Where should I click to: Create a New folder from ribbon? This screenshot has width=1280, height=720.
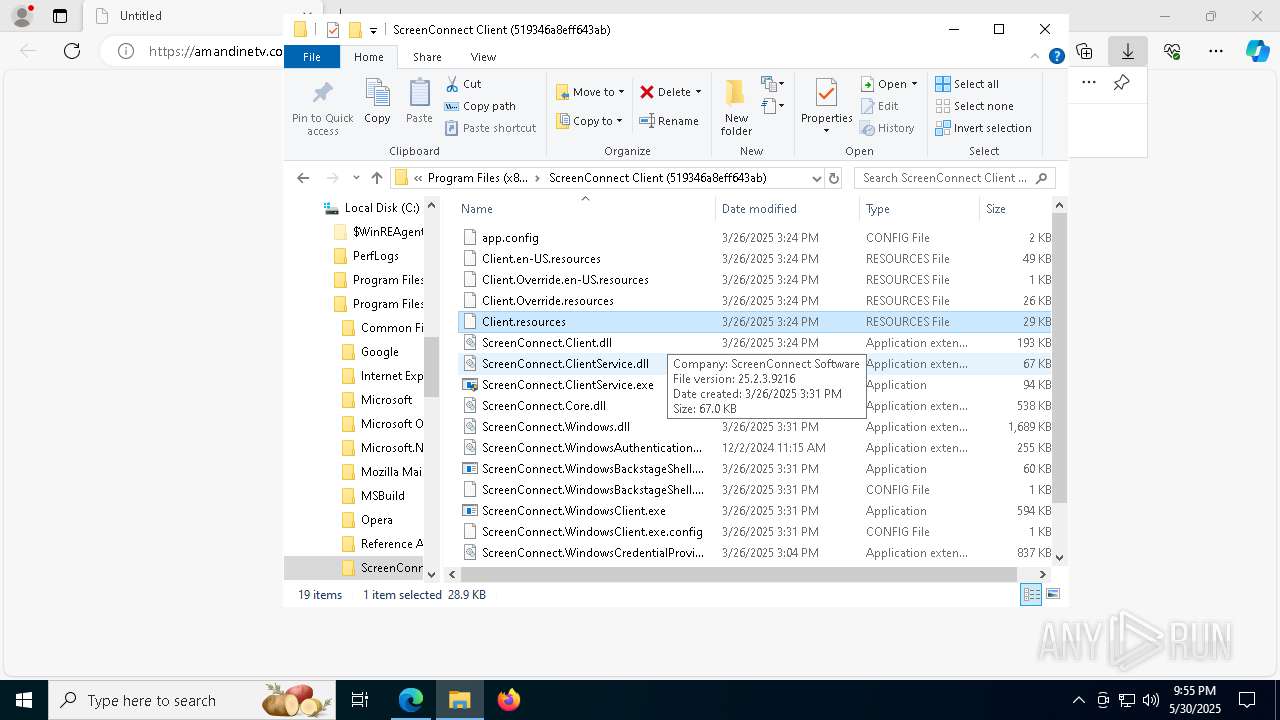(736, 107)
